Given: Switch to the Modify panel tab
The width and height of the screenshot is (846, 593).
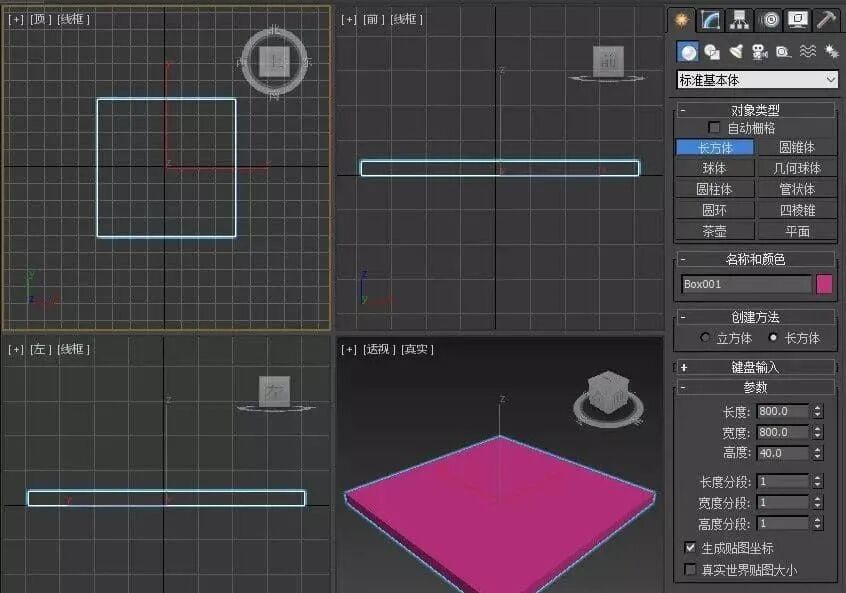Looking at the screenshot, I should point(711,21).
